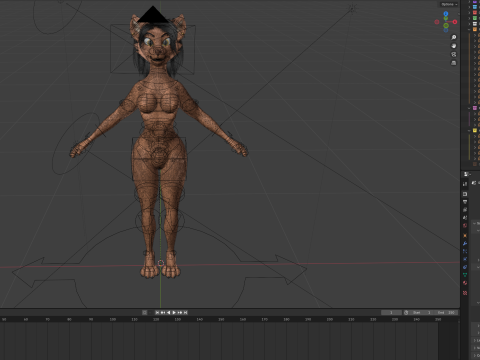Select the green collection icon
This screenshot has height=360, width=480.
click(x=475, y=18)
